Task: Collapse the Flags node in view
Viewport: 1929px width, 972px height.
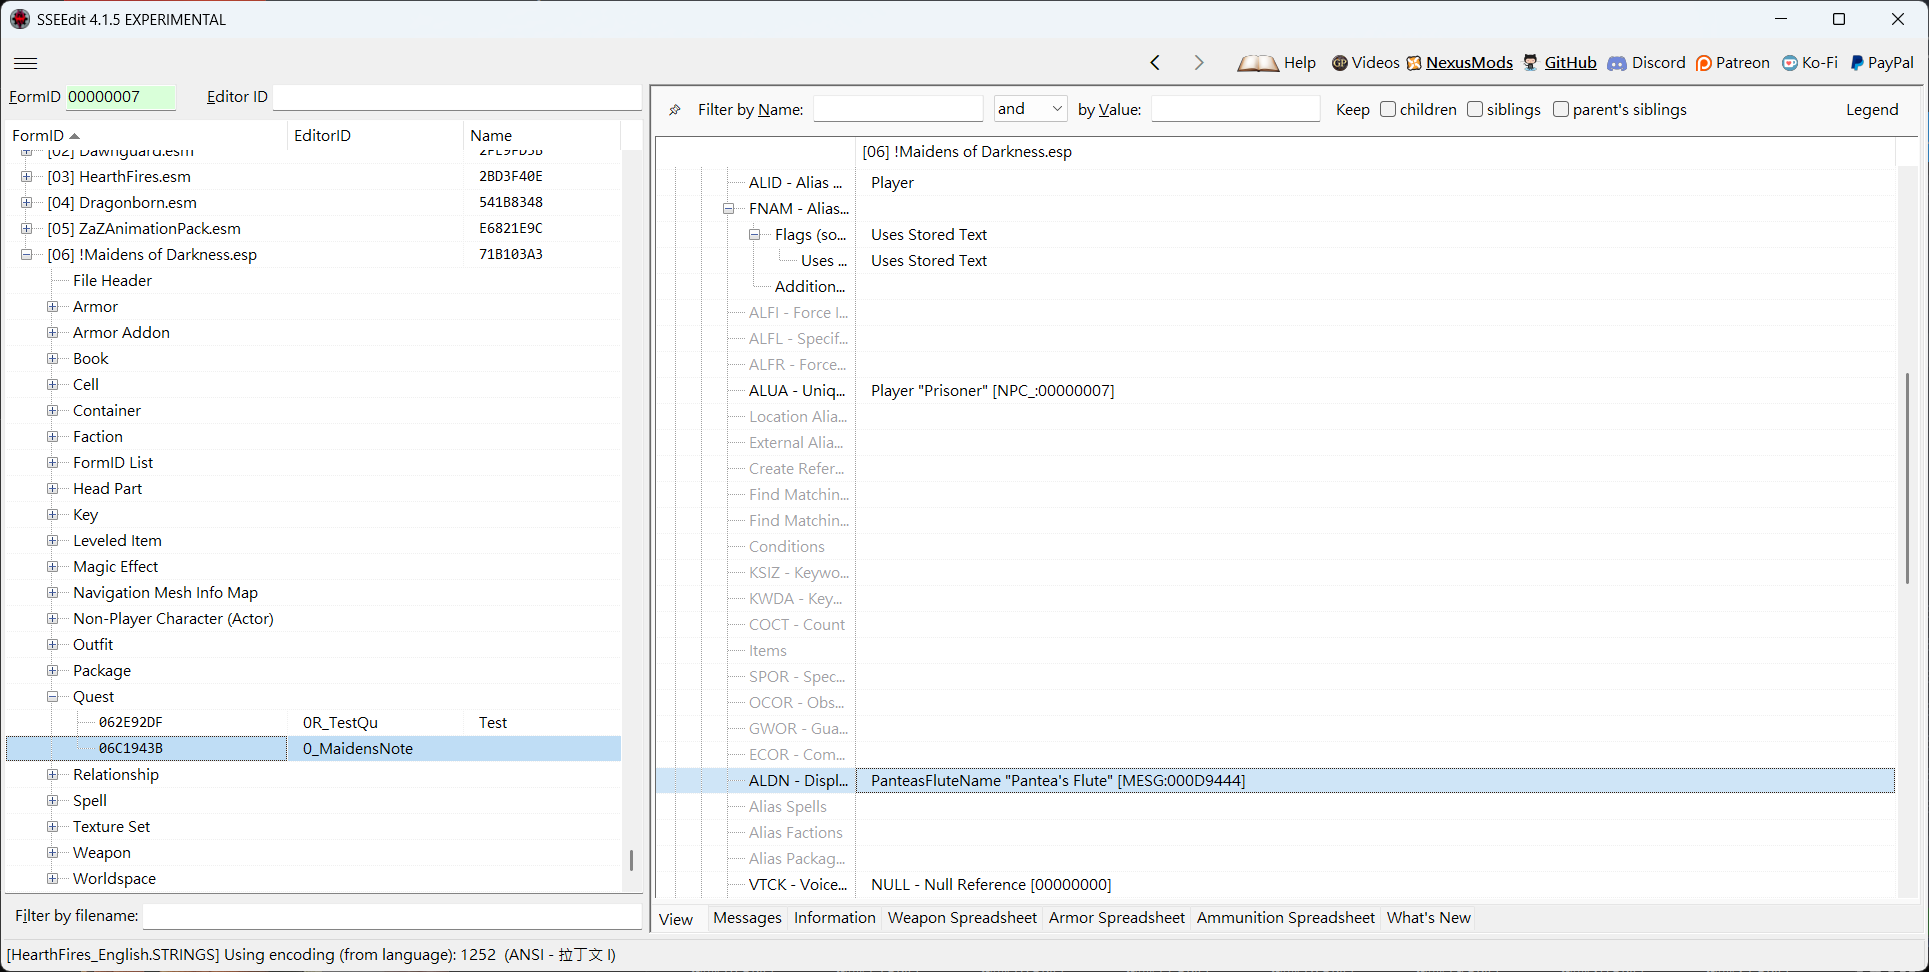Action: (755, 234)
